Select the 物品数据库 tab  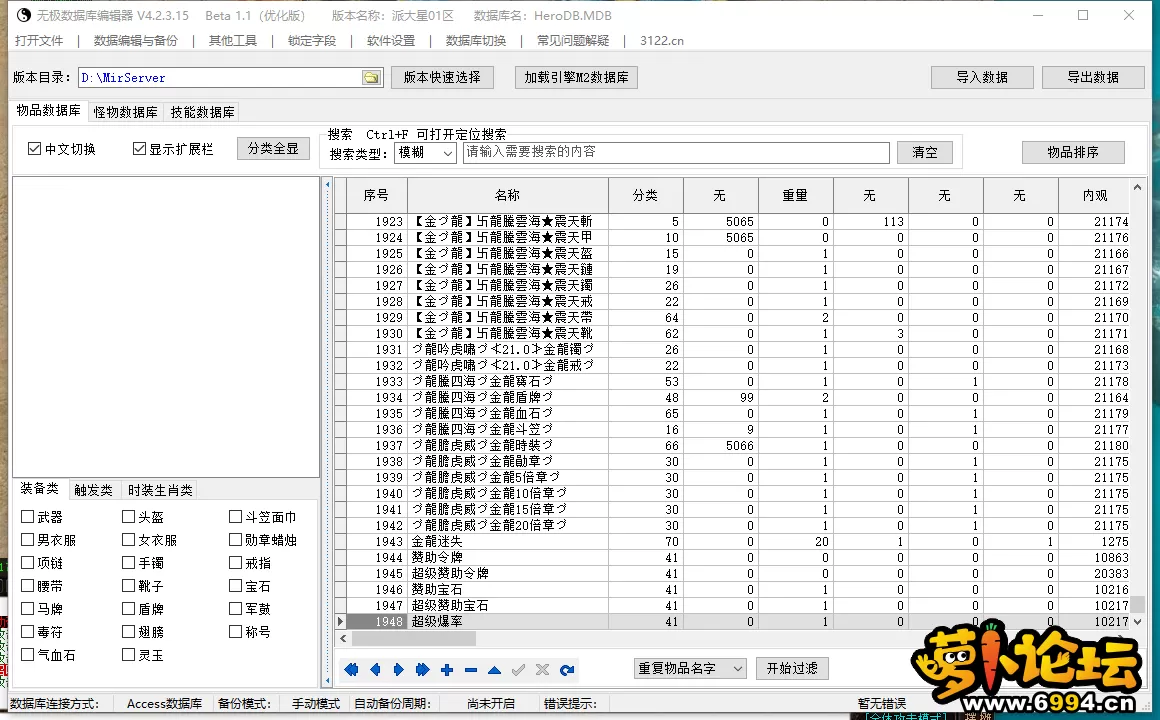(x=48, y=110)
